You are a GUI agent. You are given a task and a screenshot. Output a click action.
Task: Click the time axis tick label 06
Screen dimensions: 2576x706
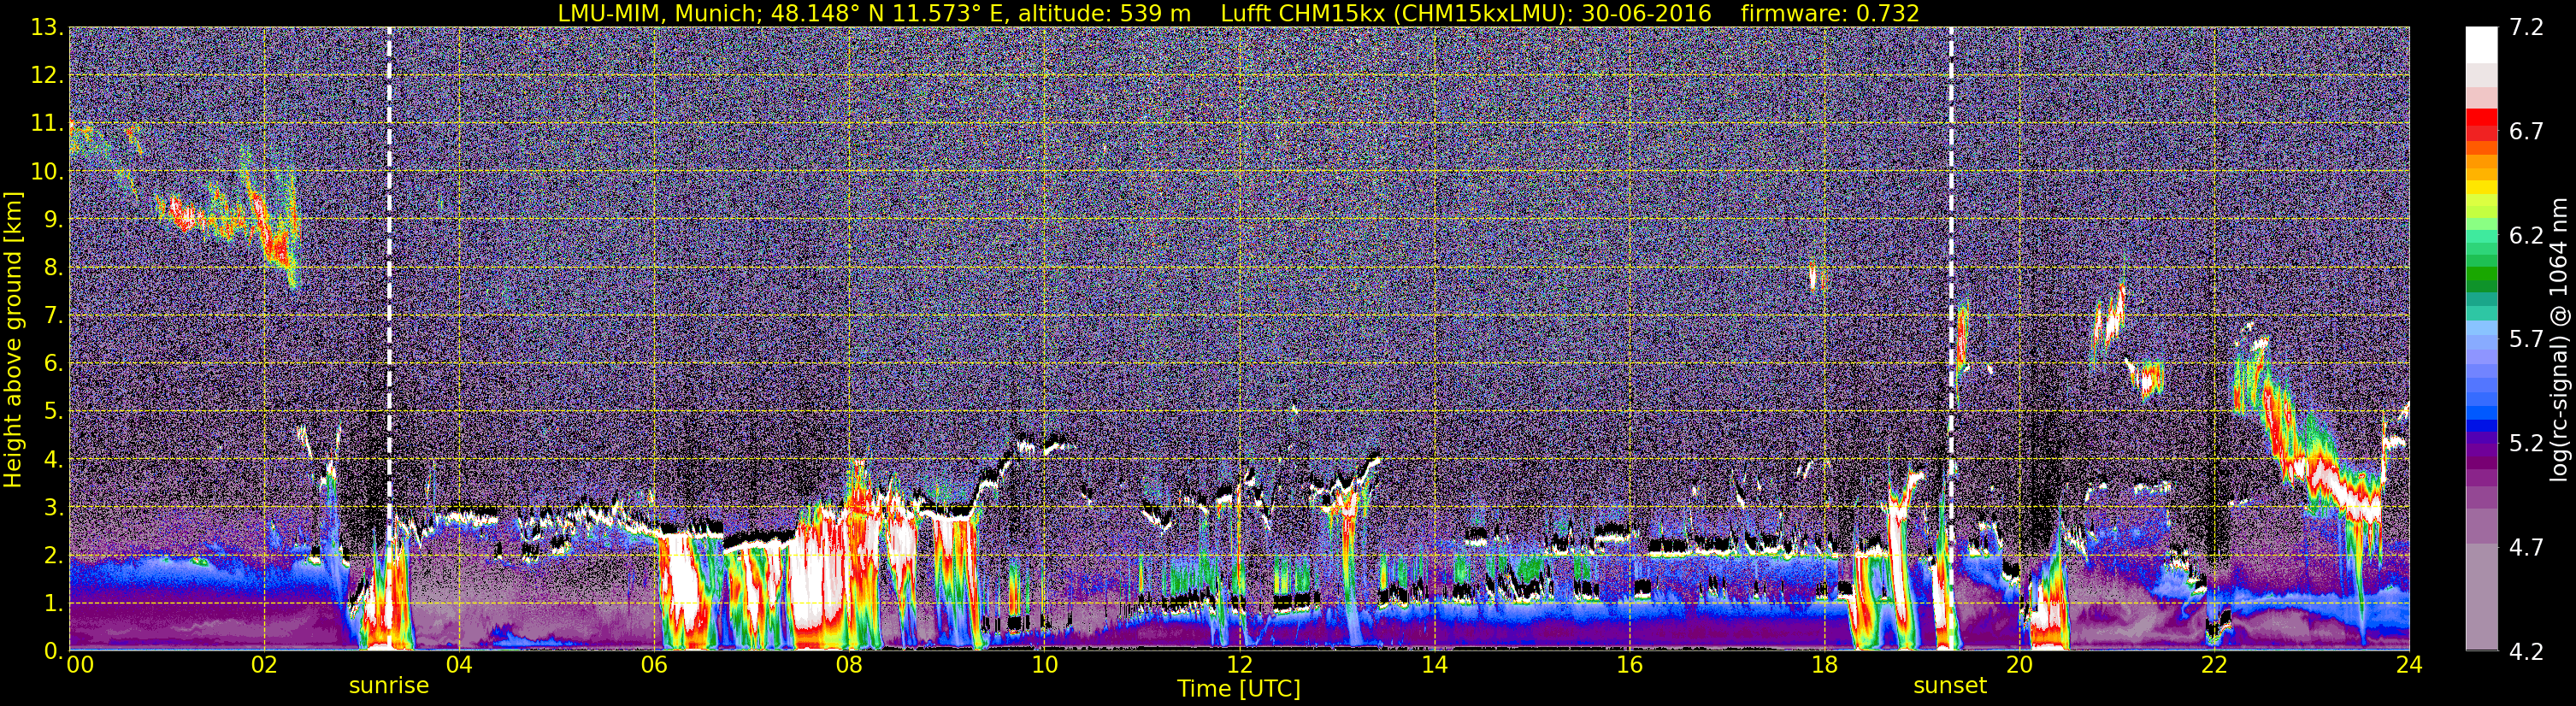pos(653,665)
